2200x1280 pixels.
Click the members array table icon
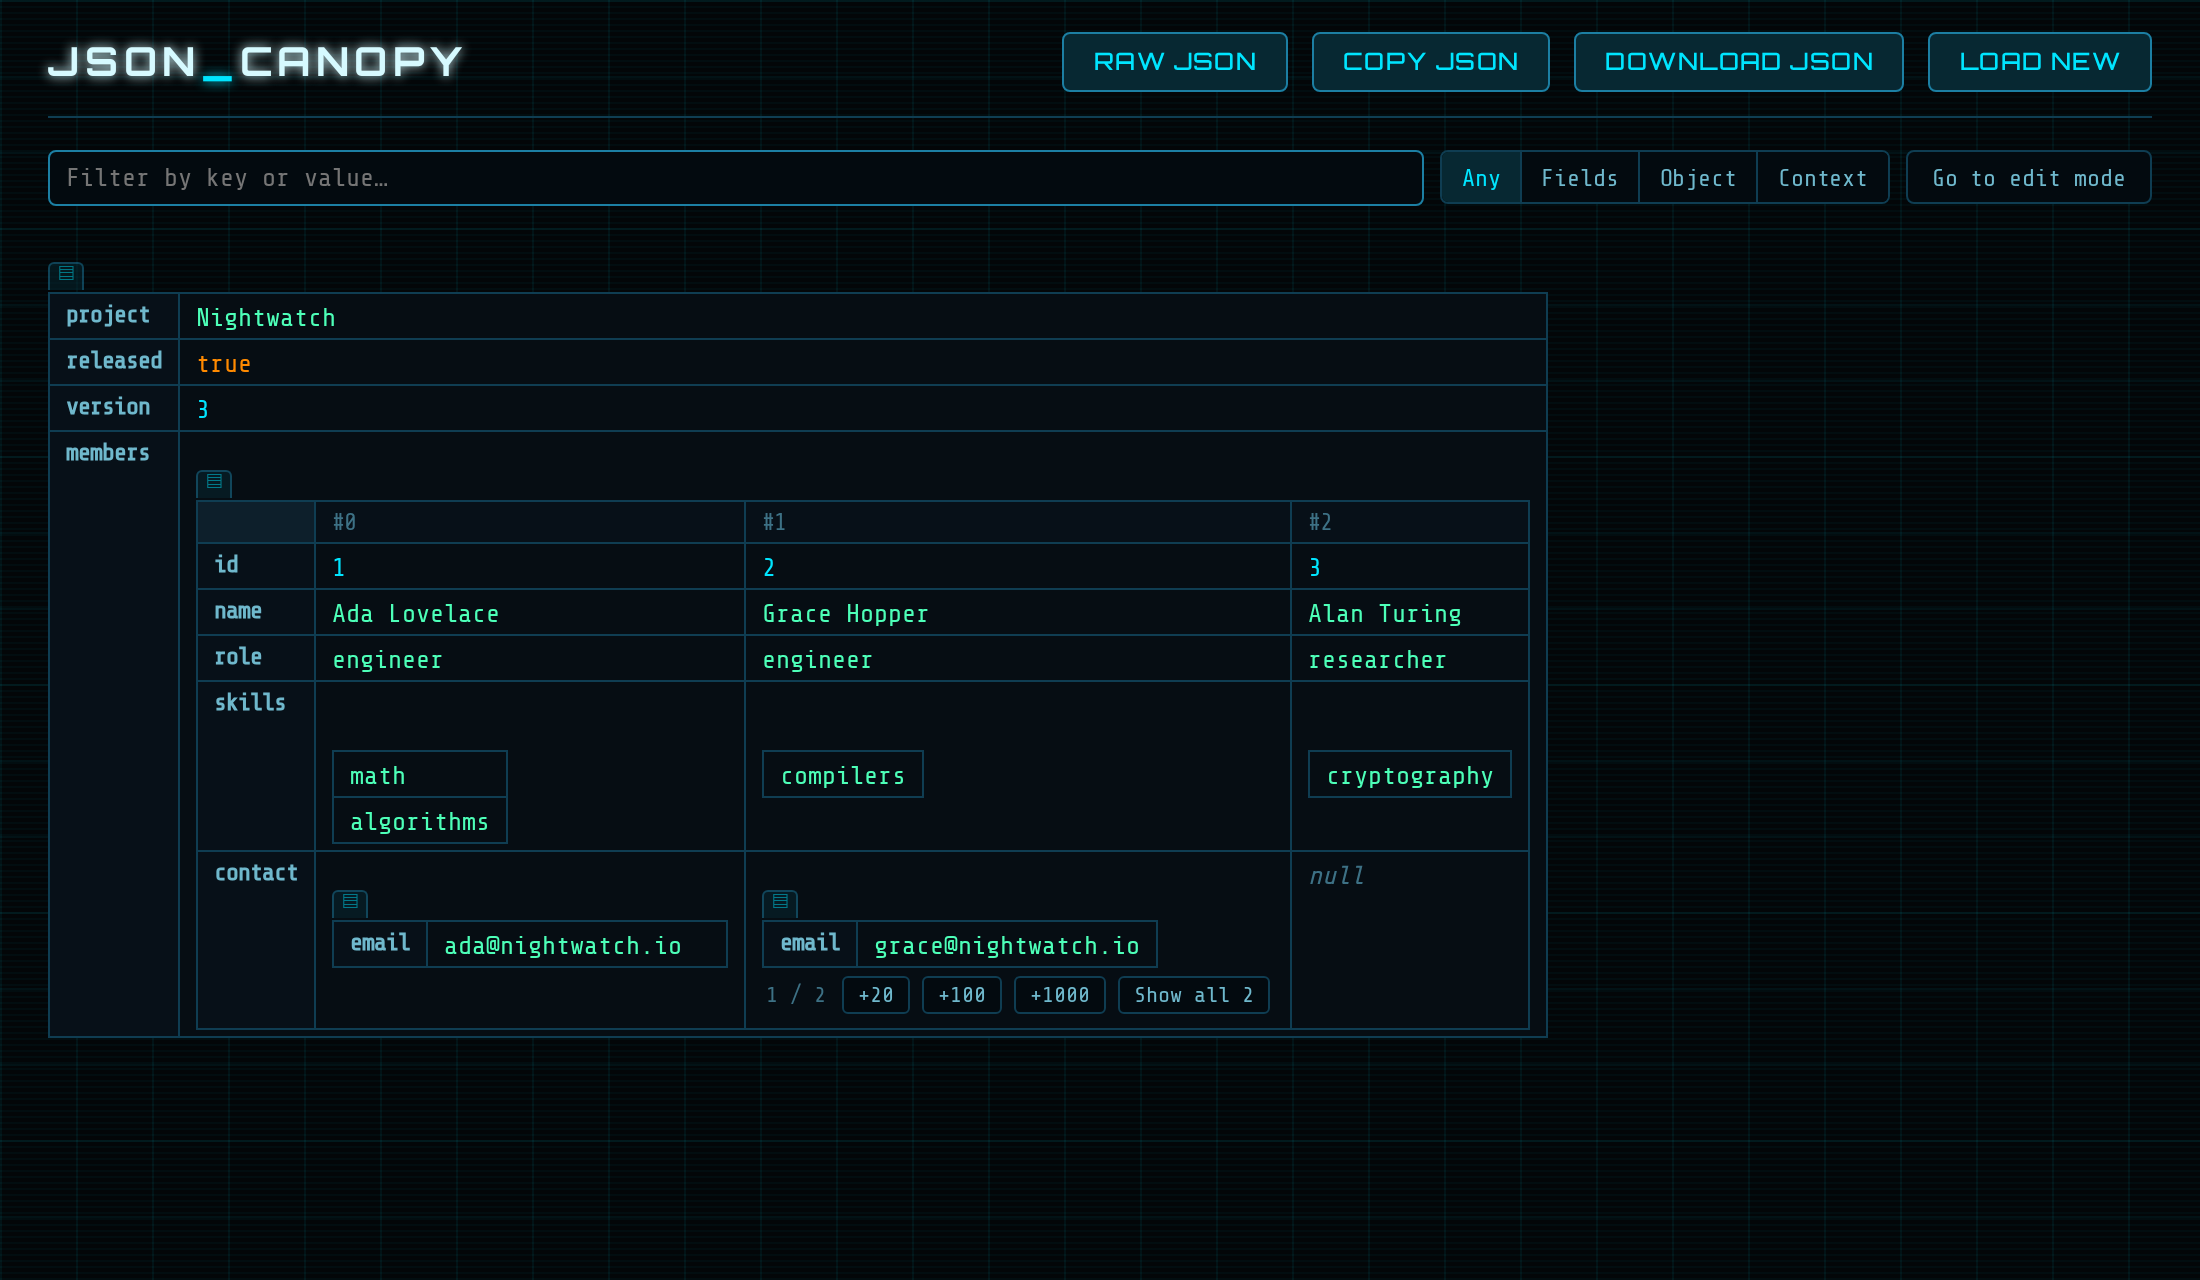(214, 483)
